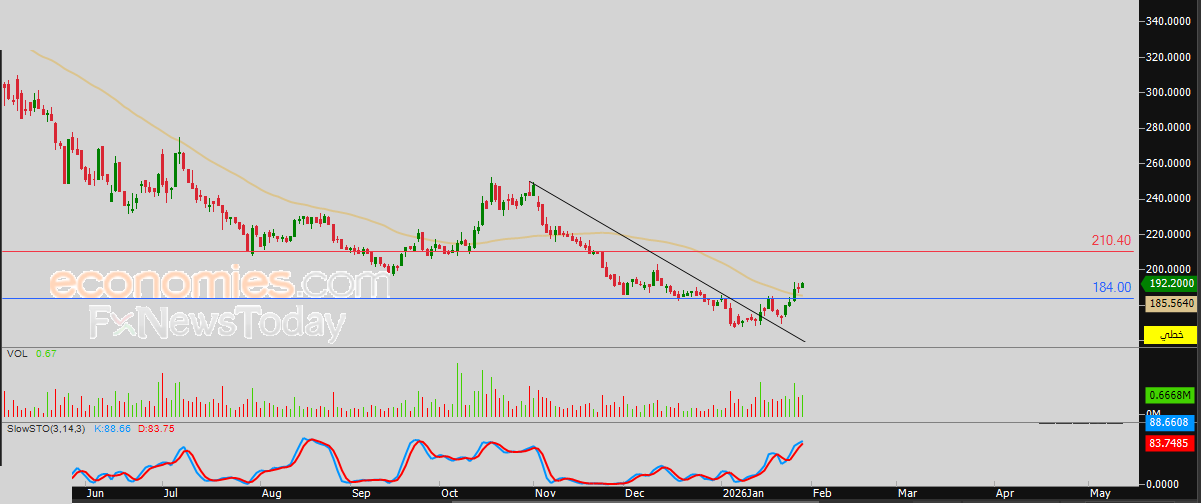The width and height of the screenshot is (1201, 504).
Task: Click the red 210.40 level label
Action: click(1111, 241)
